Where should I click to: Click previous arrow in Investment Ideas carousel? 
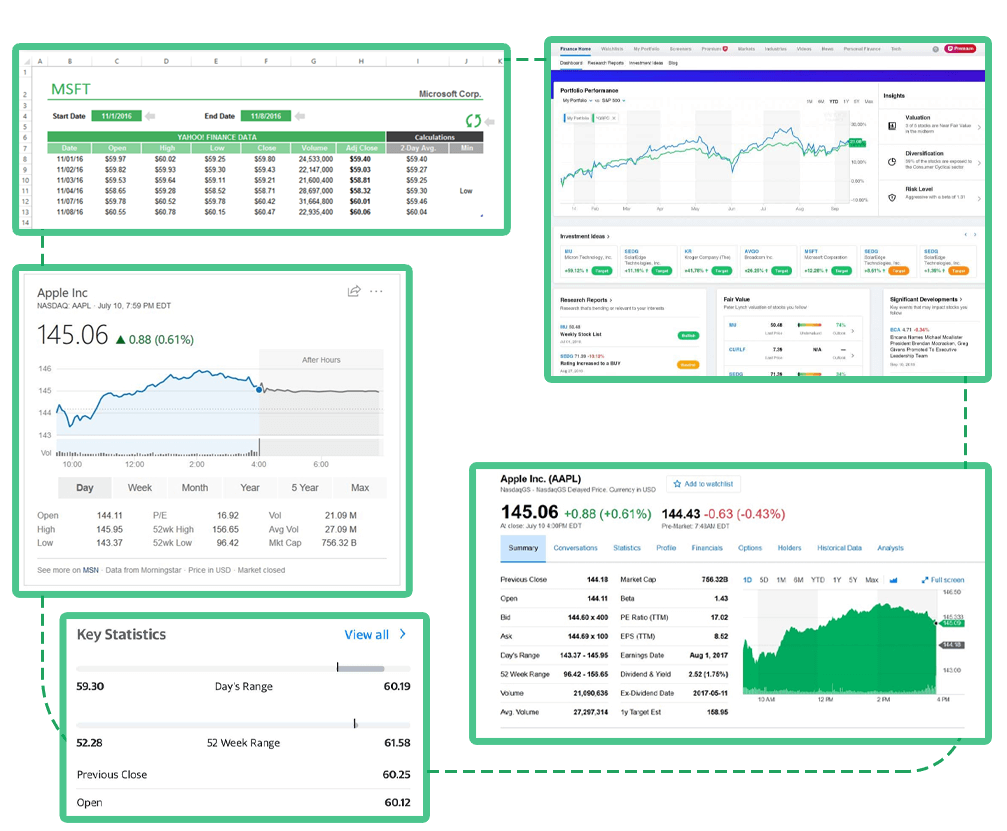[965, 235]
